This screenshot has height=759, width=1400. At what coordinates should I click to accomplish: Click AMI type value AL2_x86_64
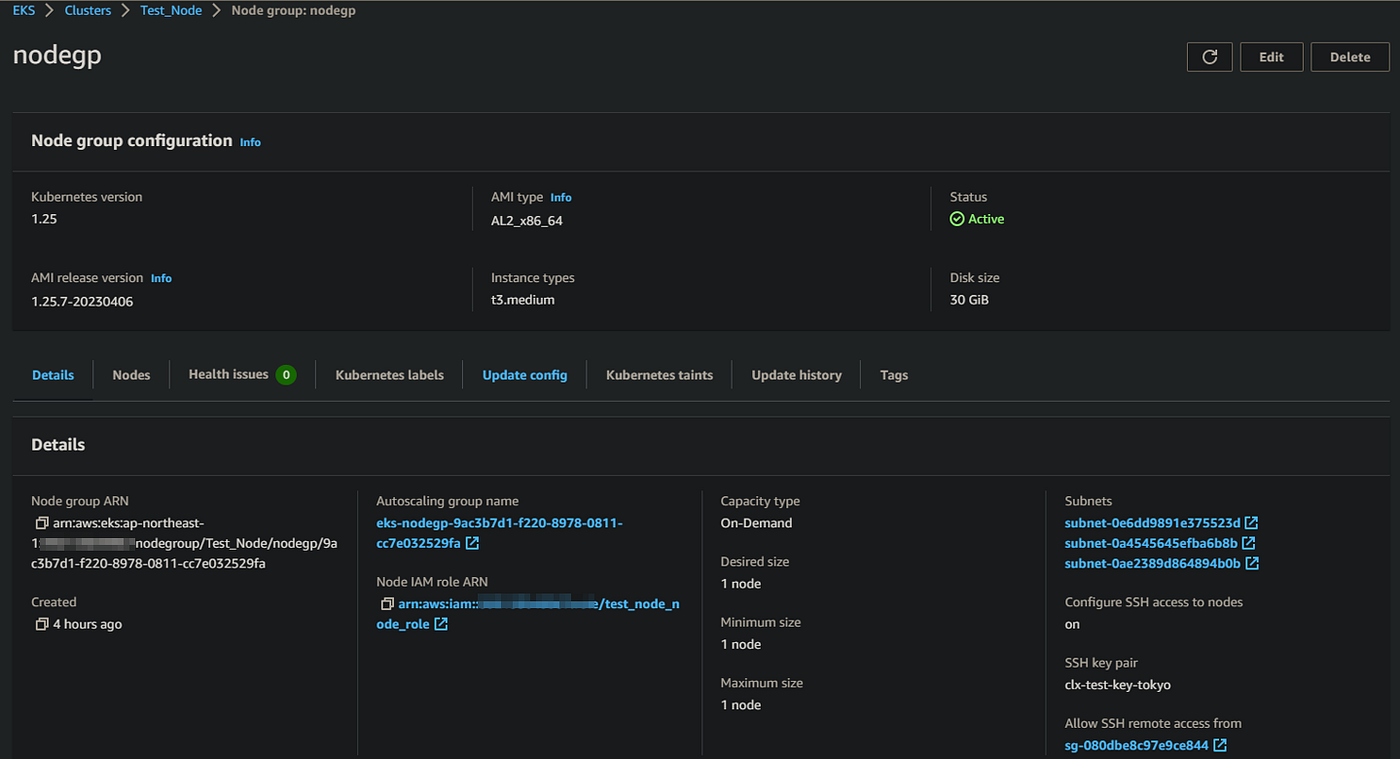click(527, 220)
